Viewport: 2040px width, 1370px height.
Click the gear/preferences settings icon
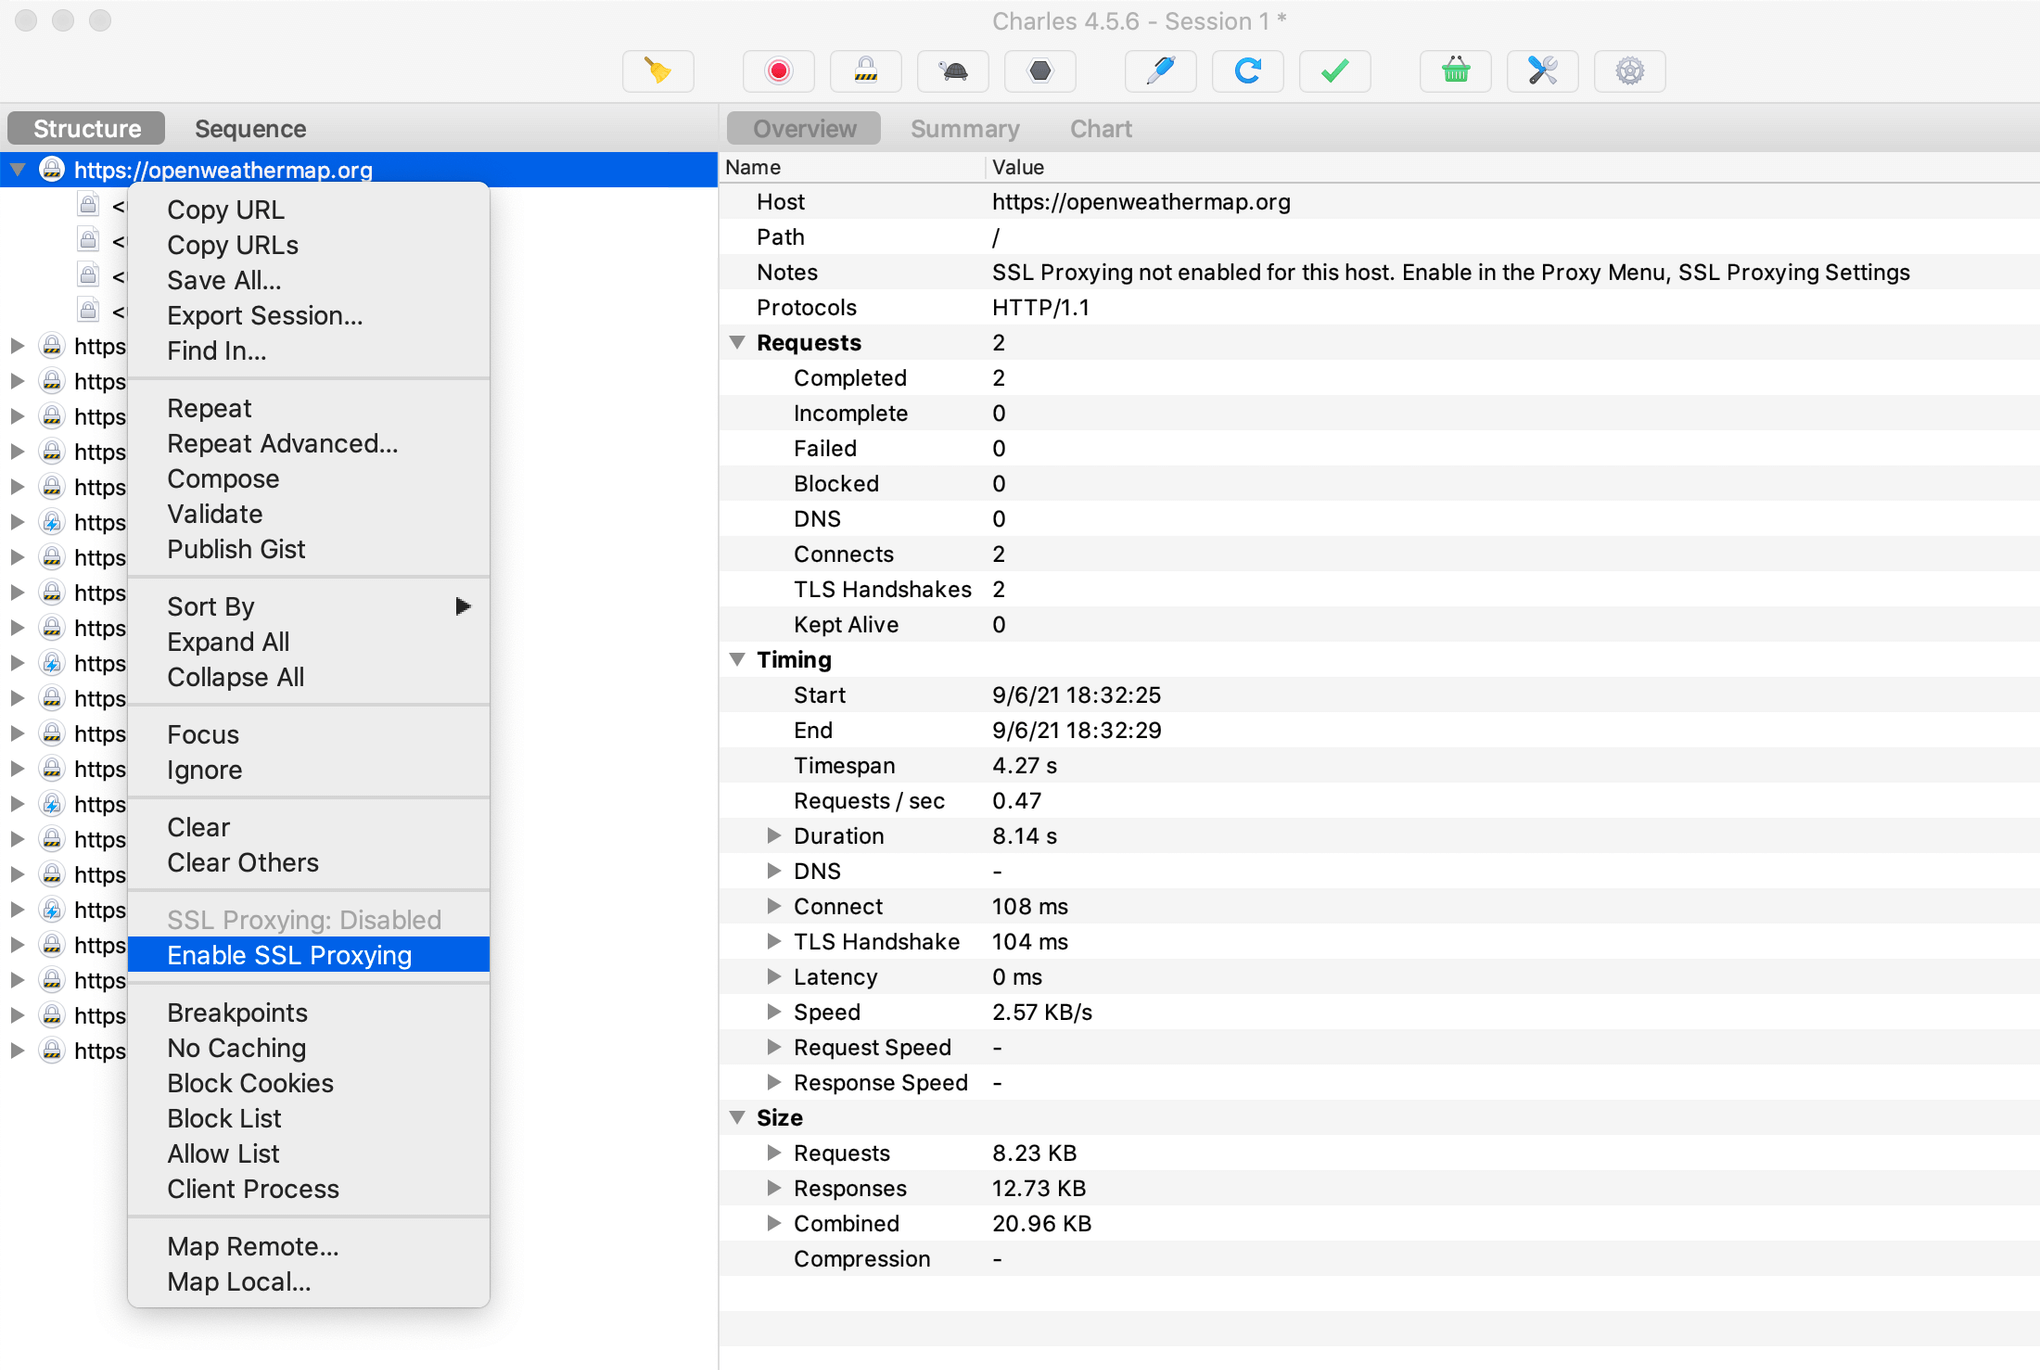click(1630, 72)
